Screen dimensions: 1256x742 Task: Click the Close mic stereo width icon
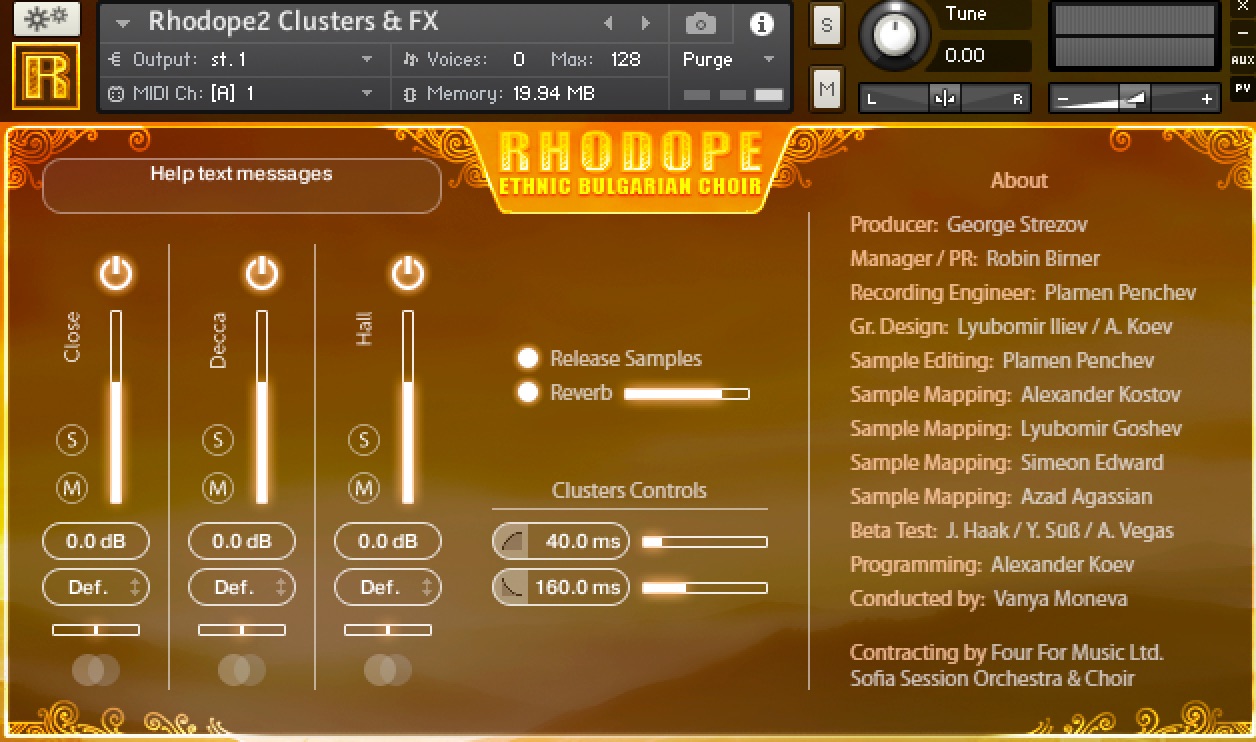point(96,670)
